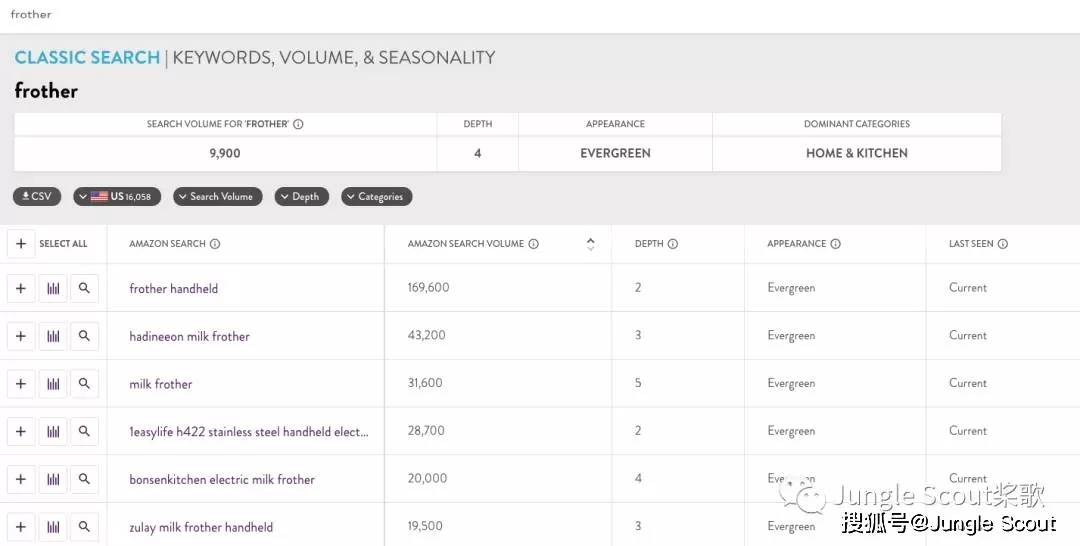
Task: Download results with the CSV button
Action: 37,197
